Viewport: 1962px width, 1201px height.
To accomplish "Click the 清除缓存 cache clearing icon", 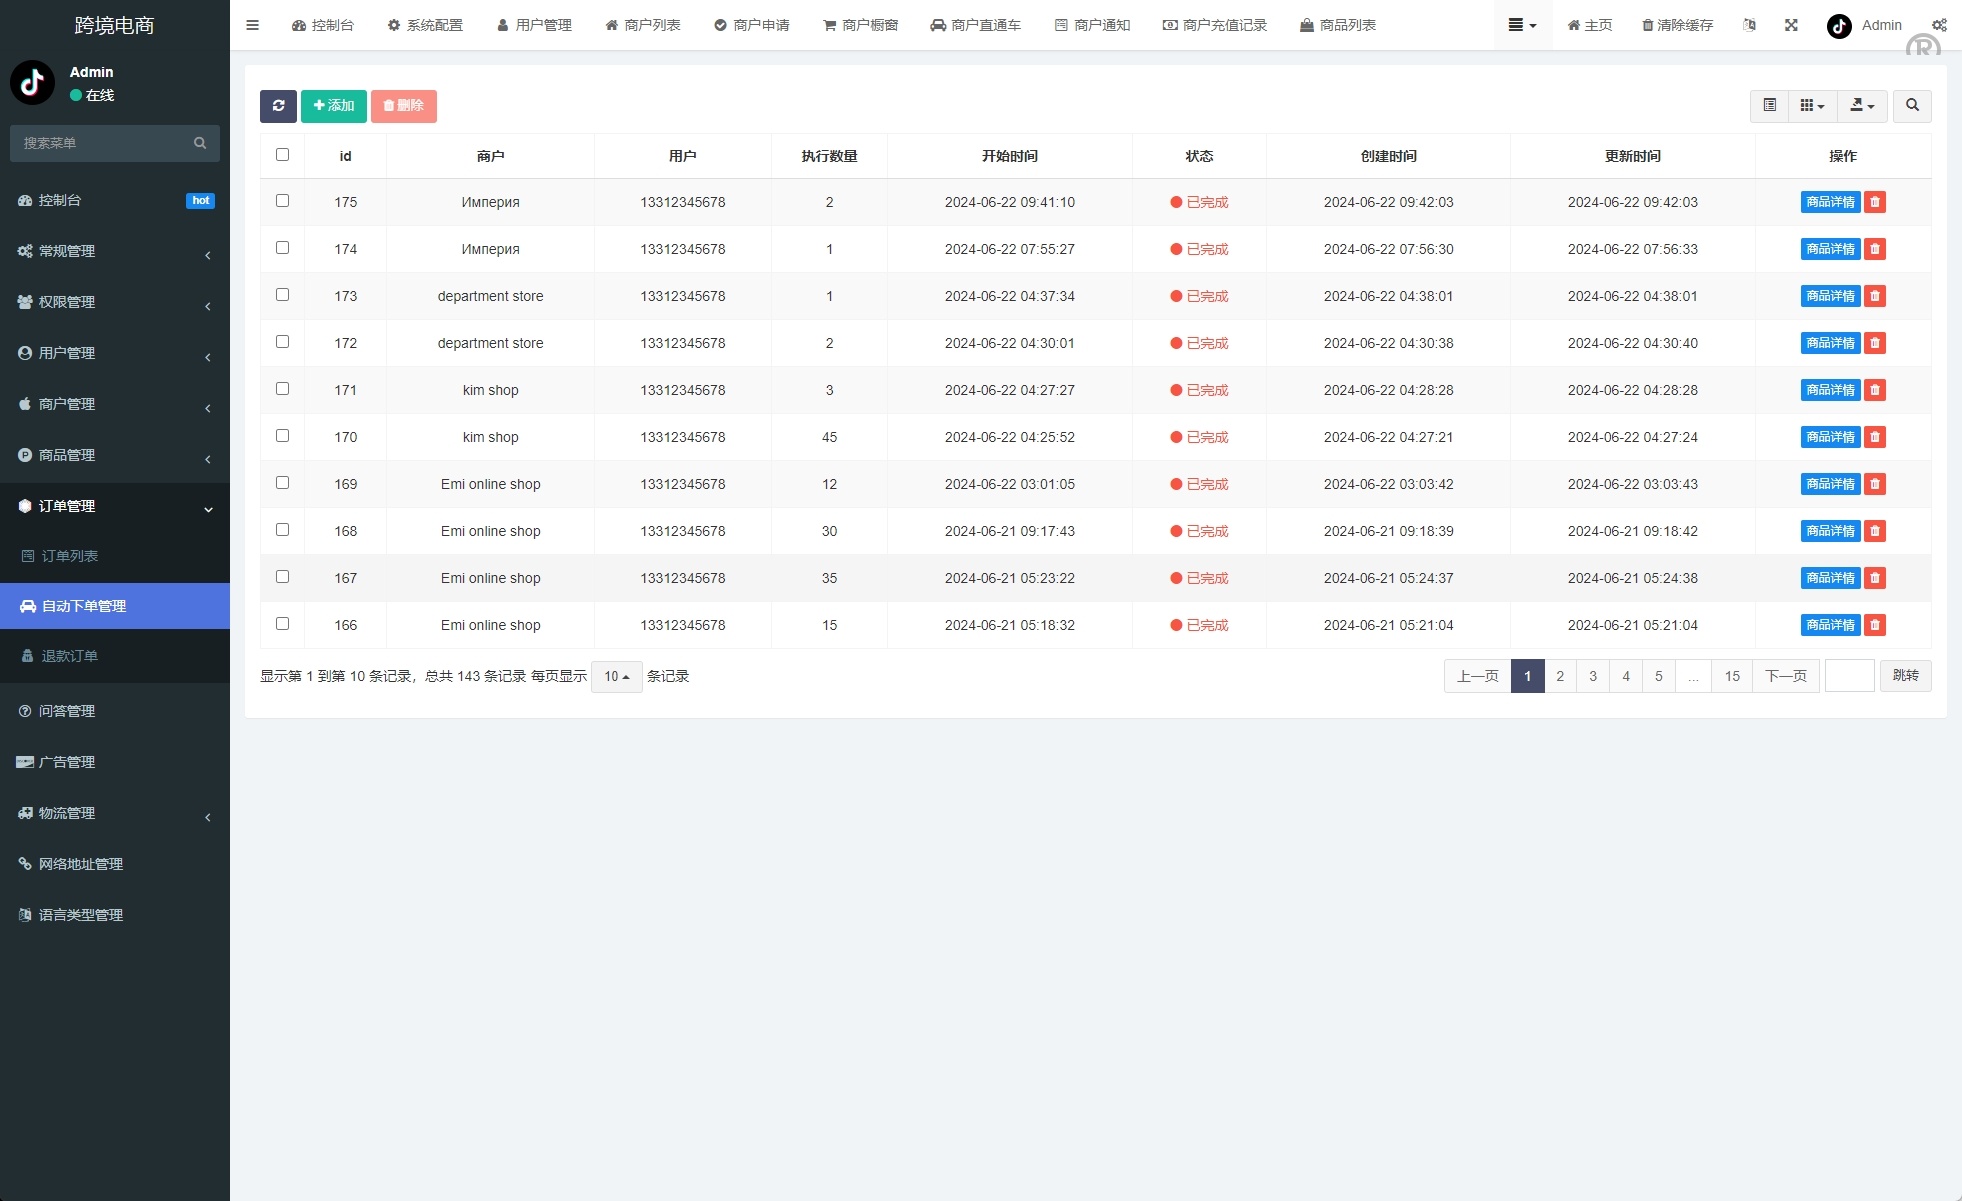I will [1676, 25].
